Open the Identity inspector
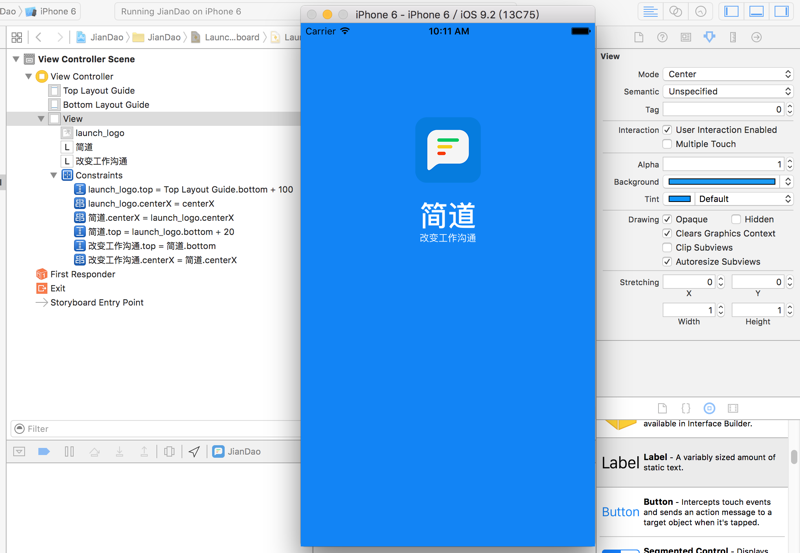The height and width of the screenshot is (553, 800). click(x=686, y=37)
